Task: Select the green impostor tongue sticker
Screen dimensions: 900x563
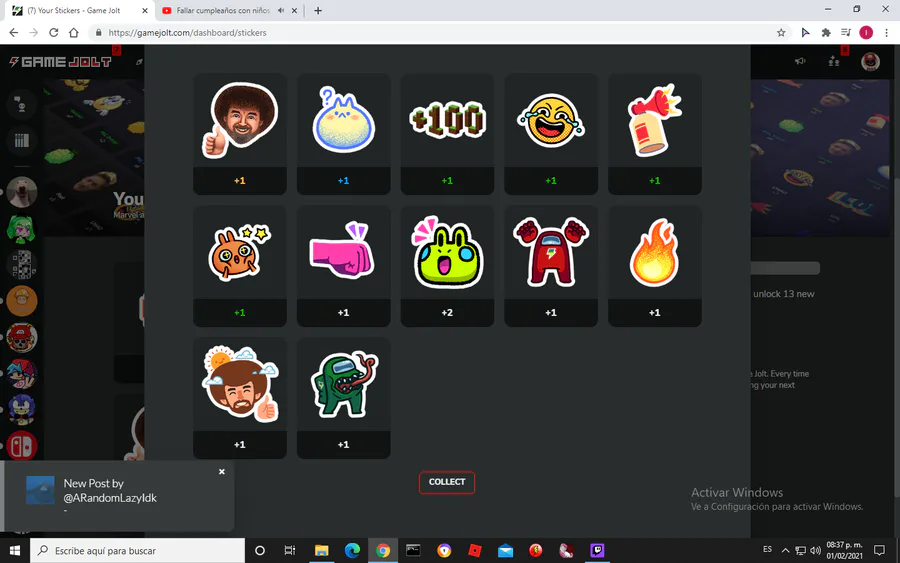Action: (x=343, y=385)
